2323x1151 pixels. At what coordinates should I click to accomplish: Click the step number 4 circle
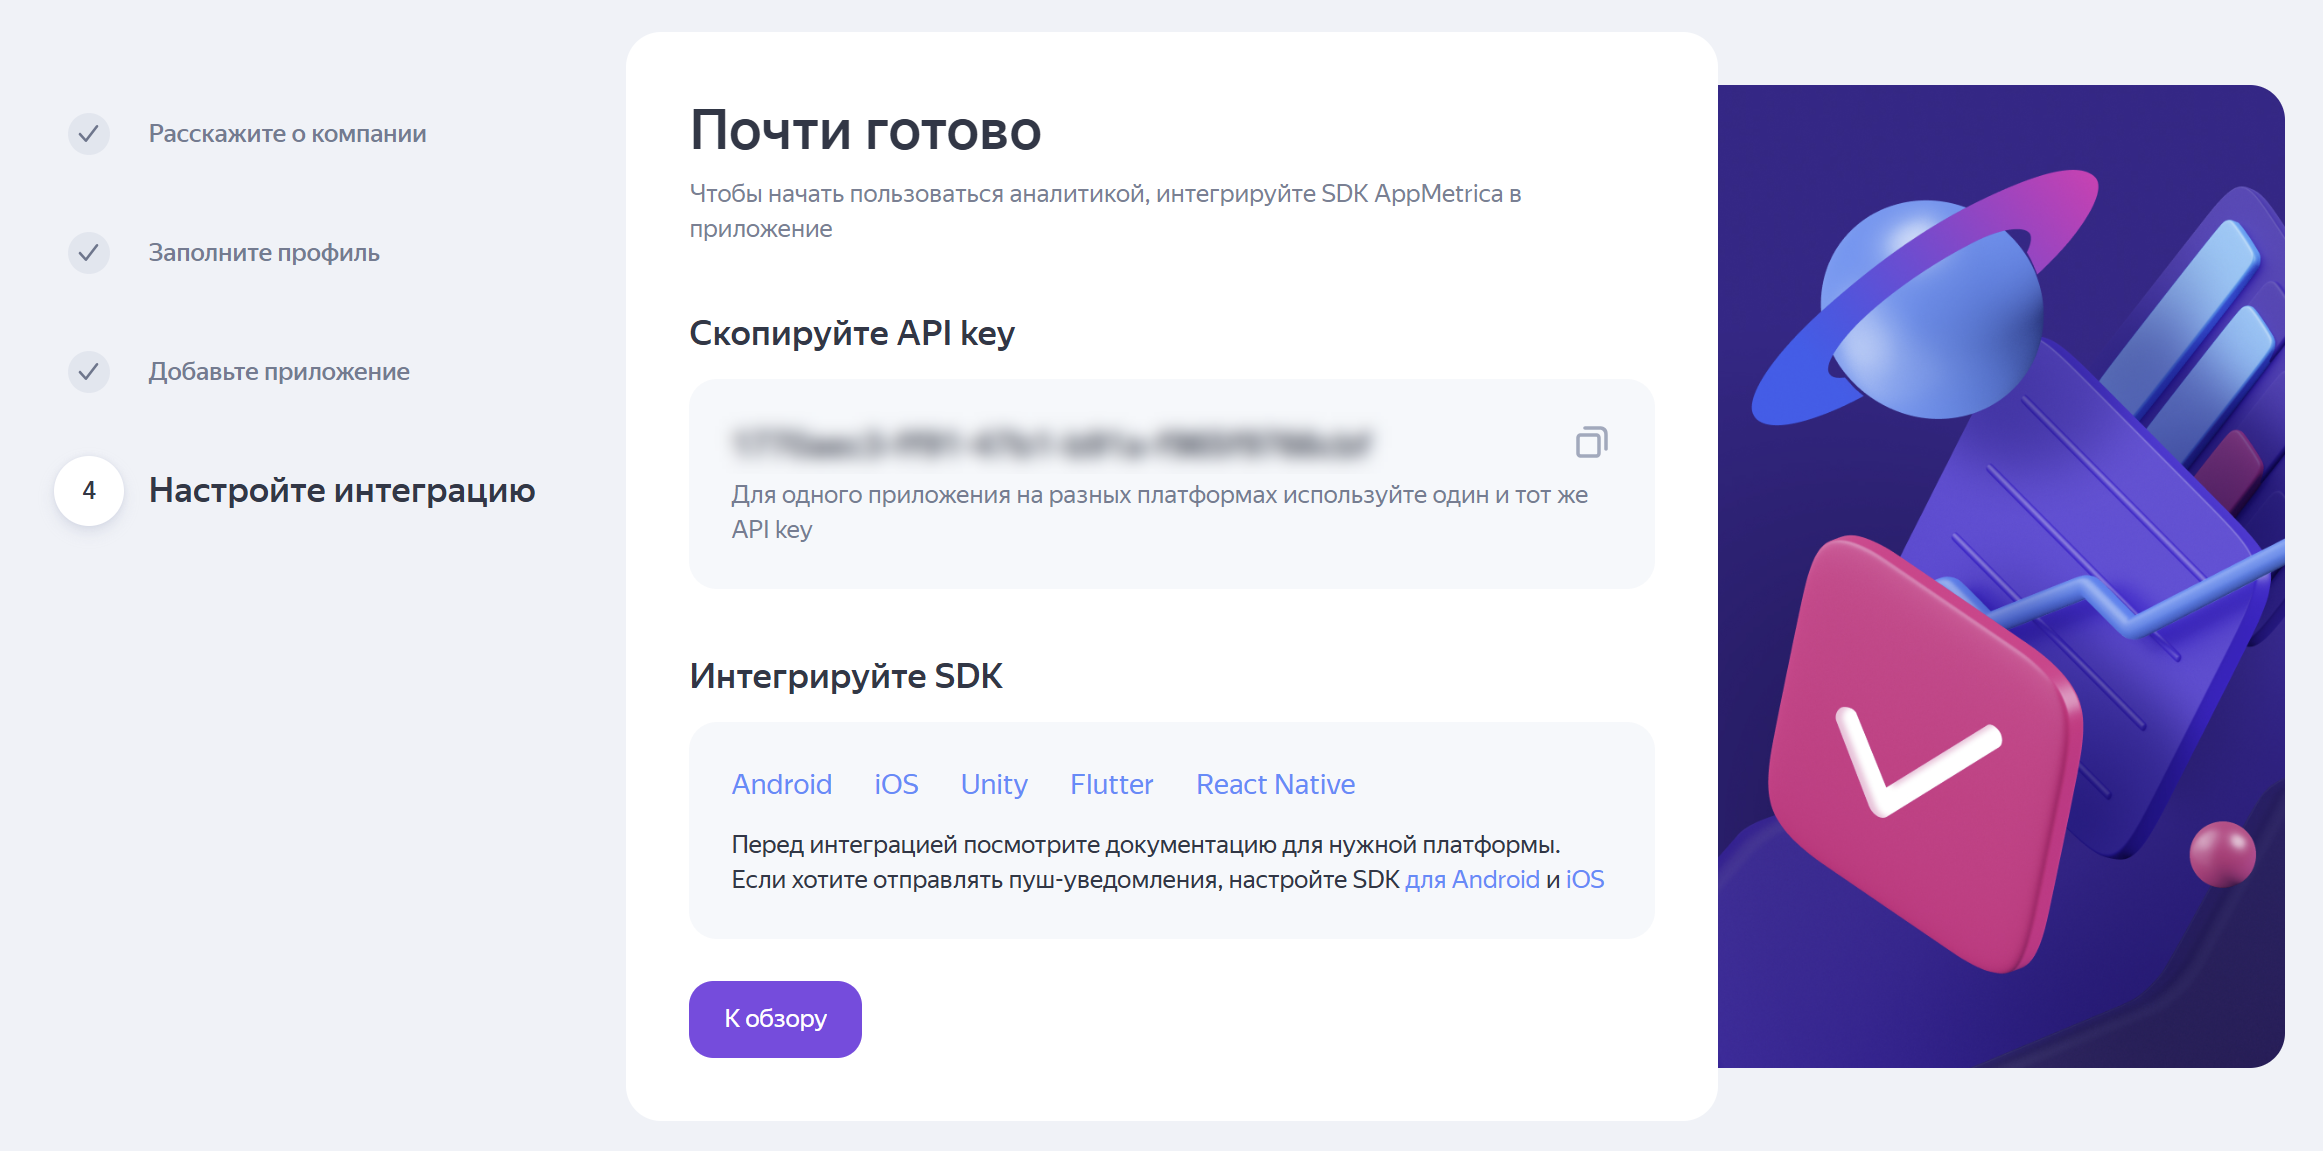coord(89,491)
